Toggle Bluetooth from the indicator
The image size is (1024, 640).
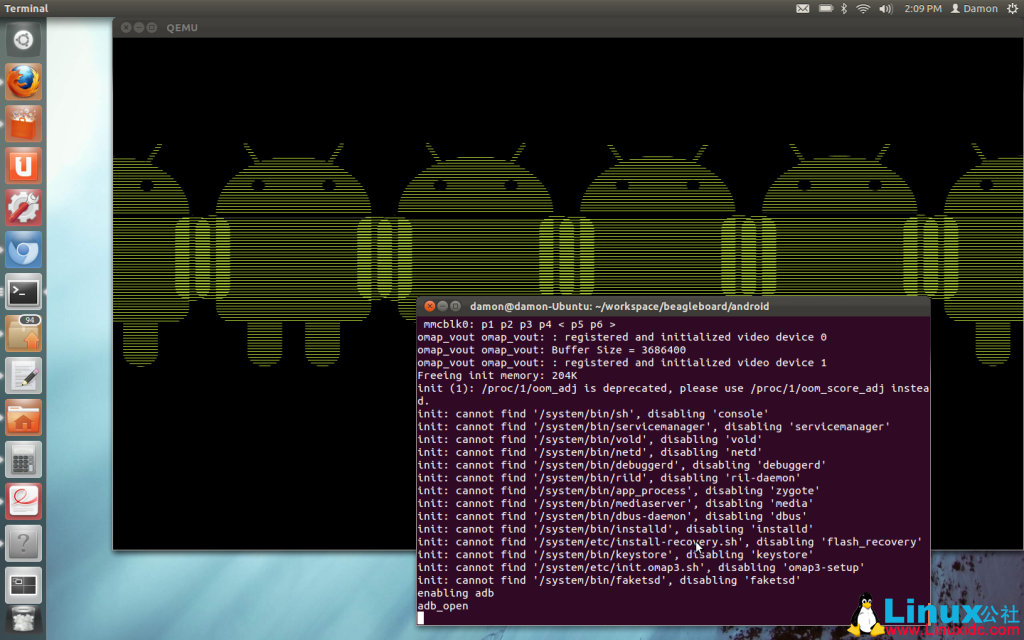pyautogui.click(x=843, y=8)
